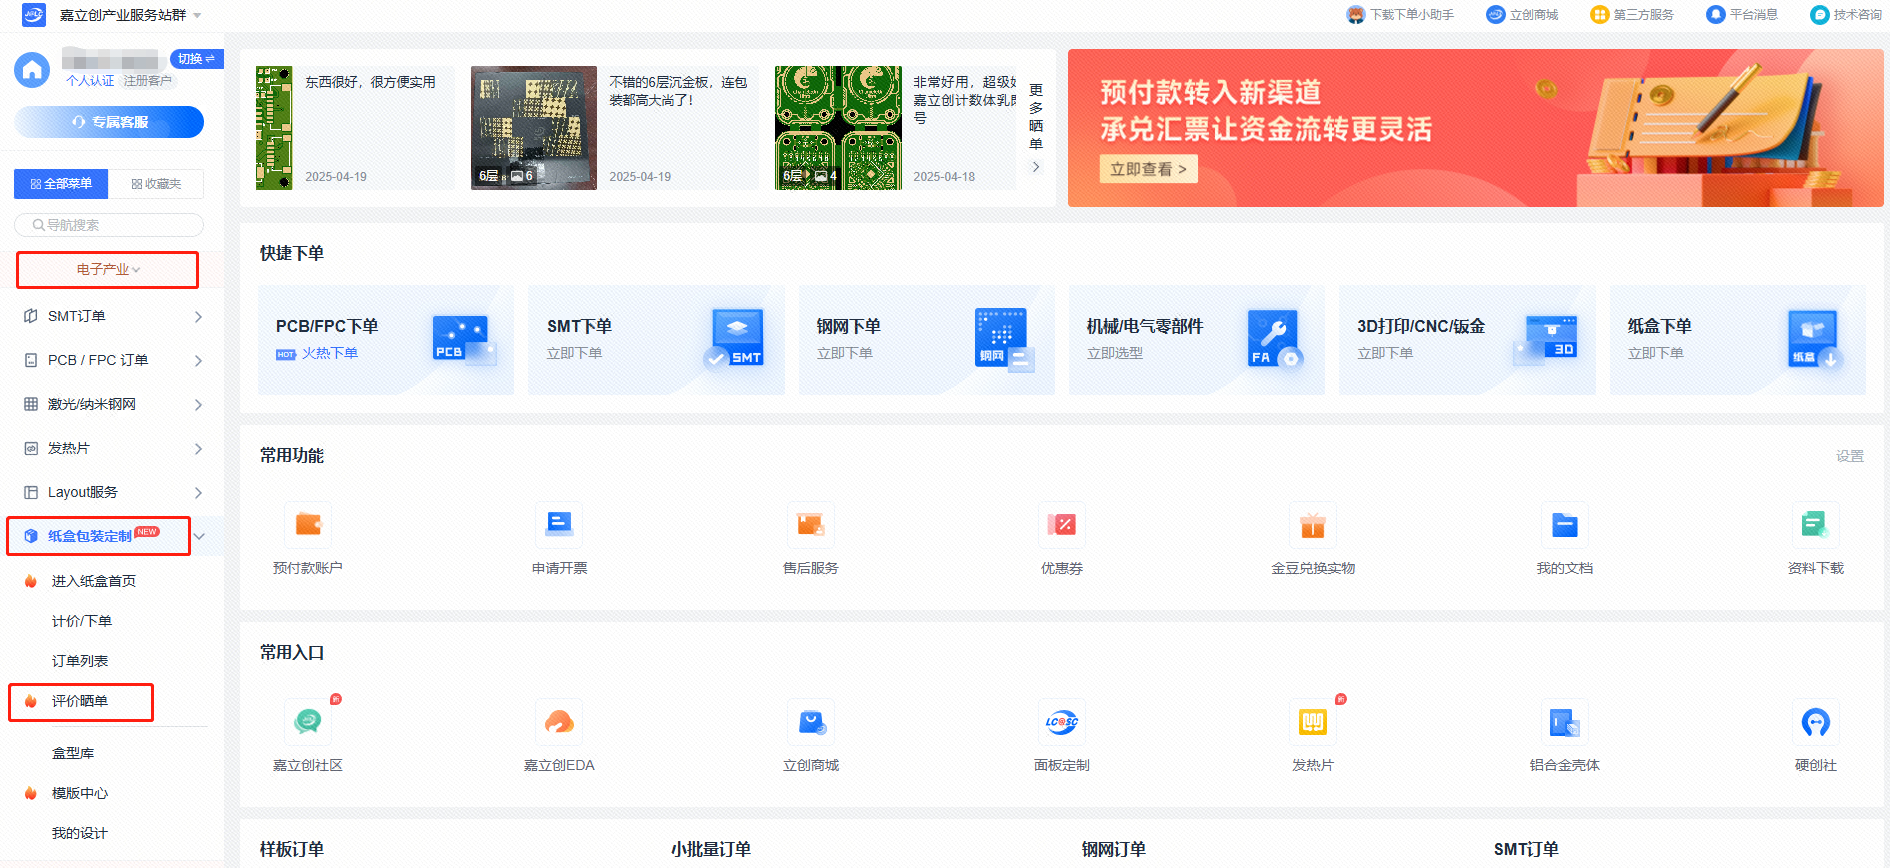
Task: Click the 预付款账户 wallet icon
Action: pos(307,525)
